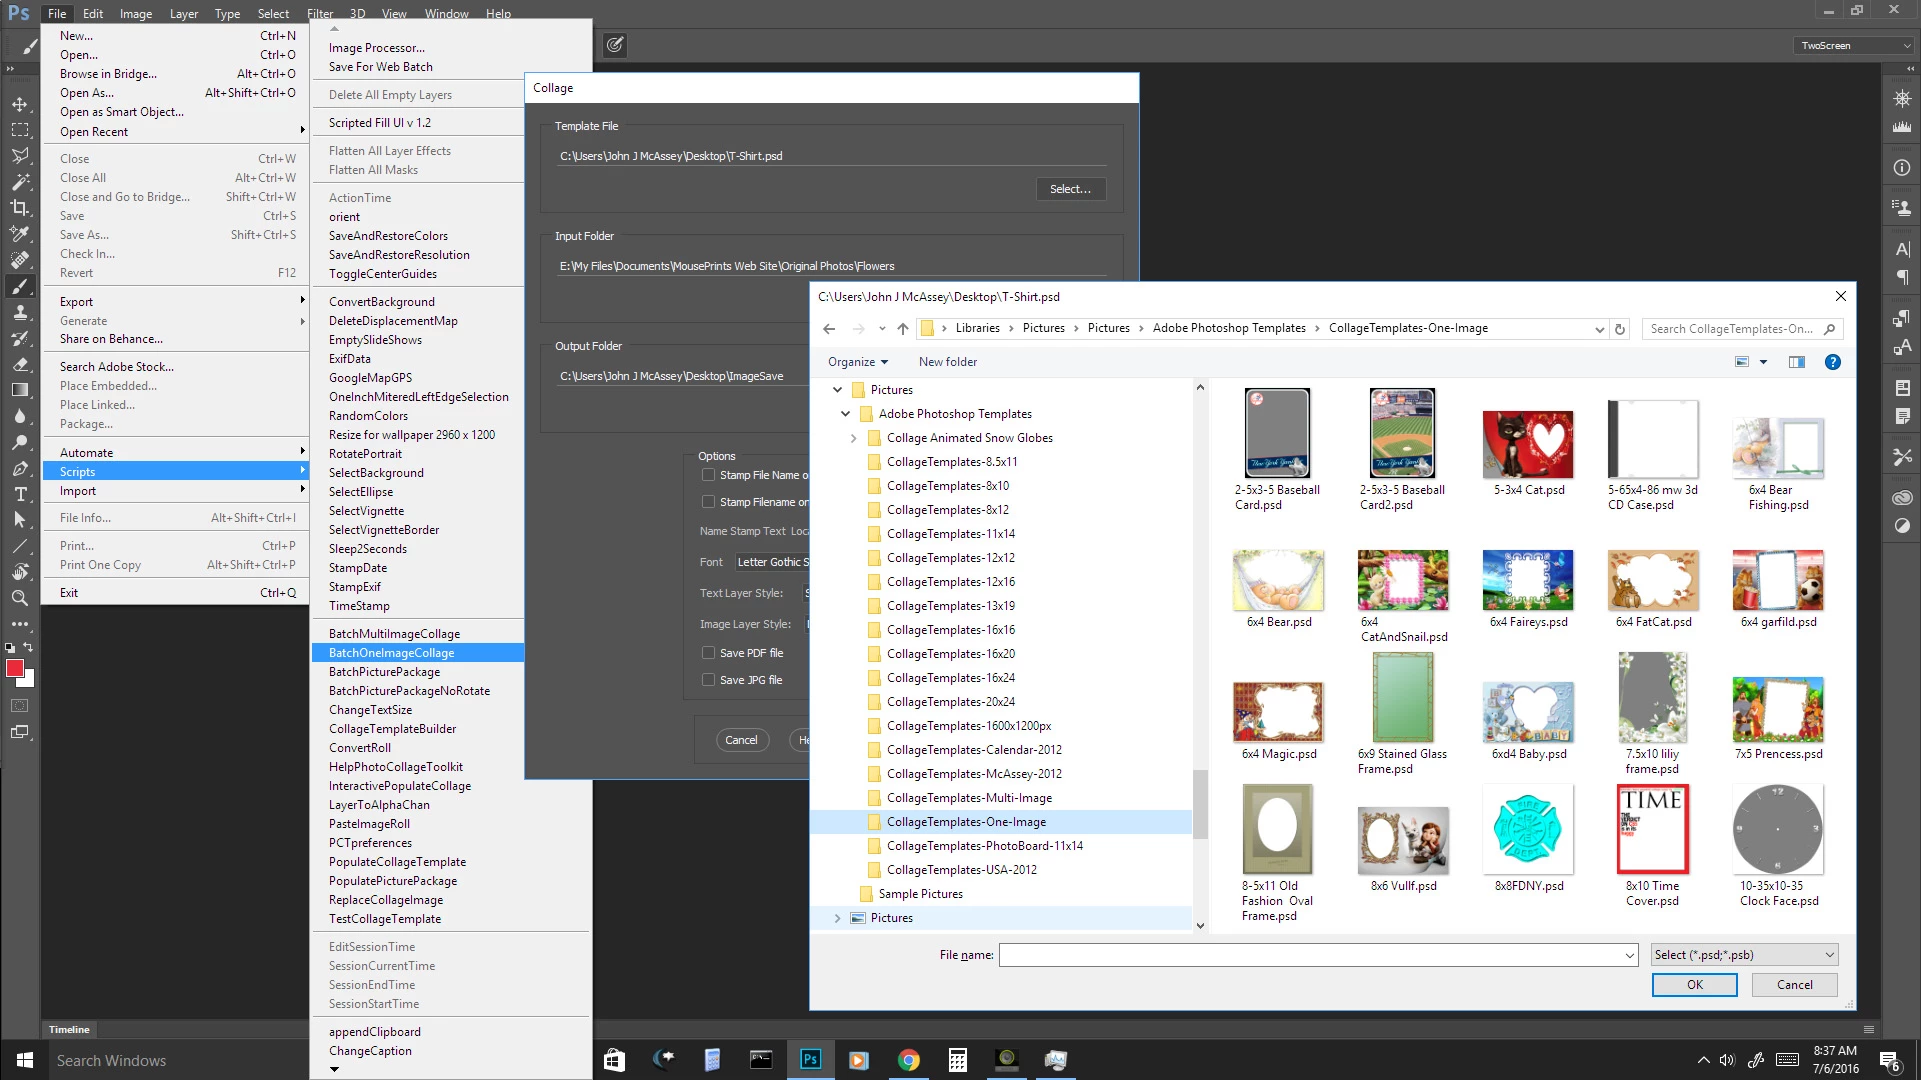Select the Clone Stamp tool
1921x1080 pixels.
[20, 312]
